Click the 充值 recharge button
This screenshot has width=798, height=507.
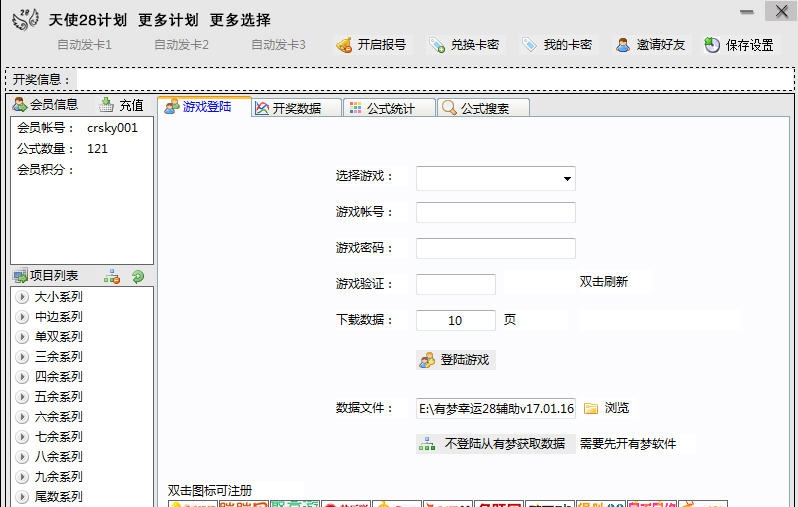(121, 105)
